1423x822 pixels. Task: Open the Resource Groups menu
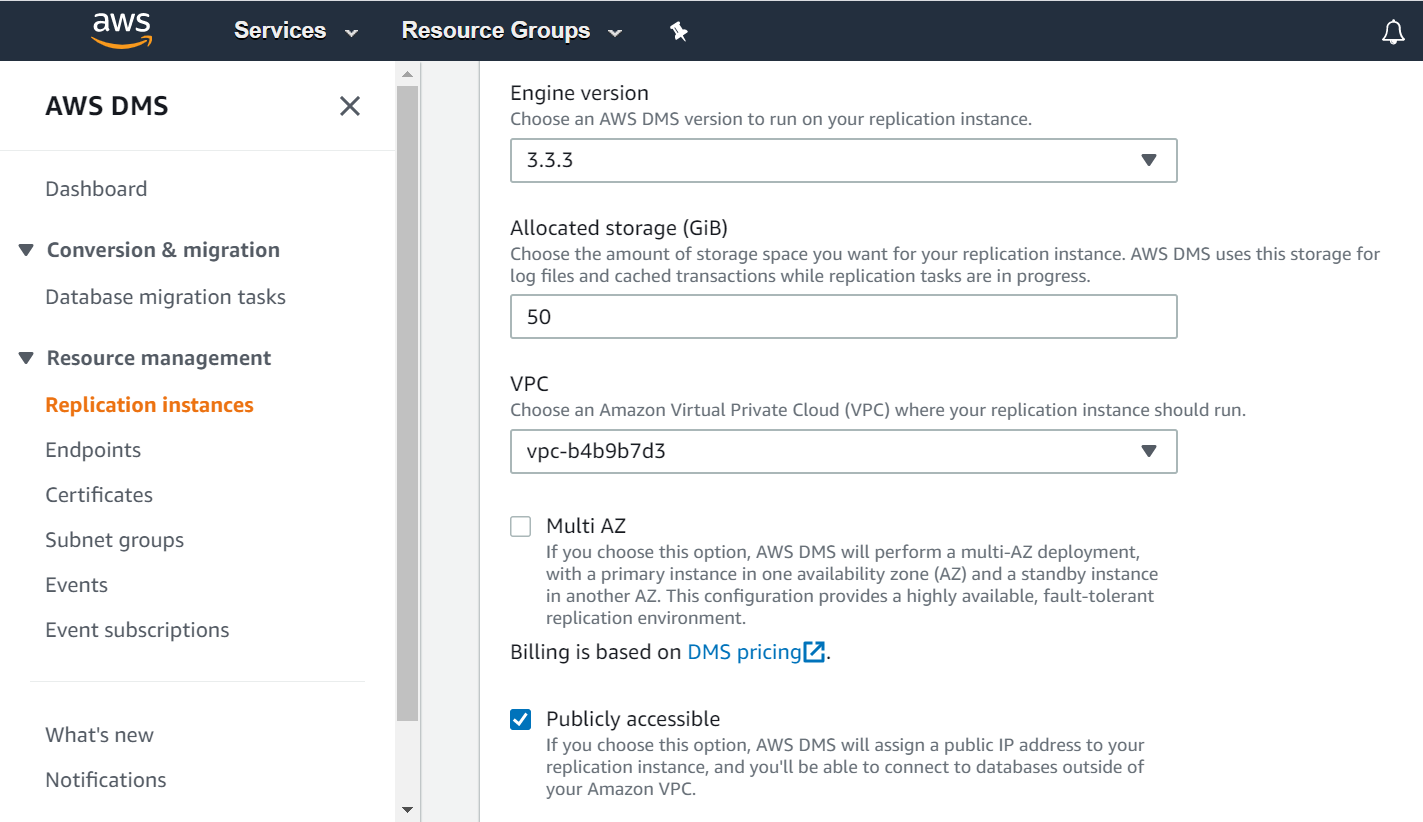click(511, 31)
